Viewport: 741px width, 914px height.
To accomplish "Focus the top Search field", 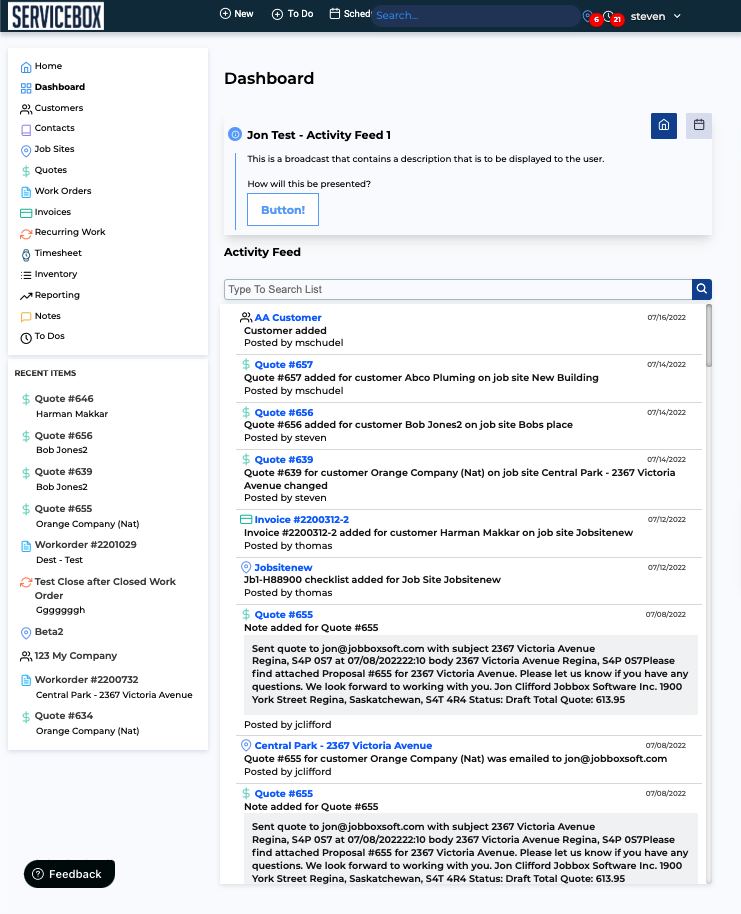I will click(475, 16).
